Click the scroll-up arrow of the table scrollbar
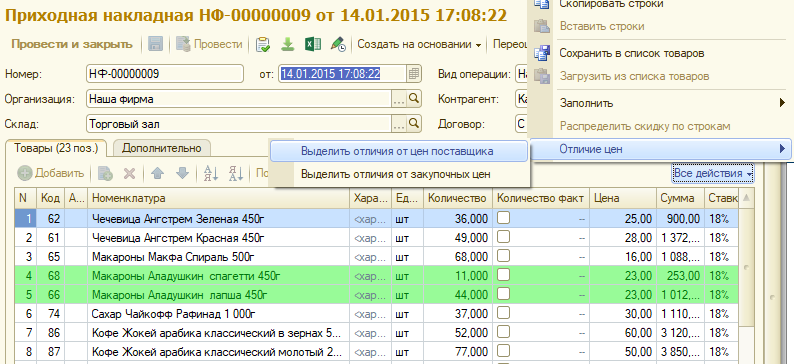794x364 pixels. [745, 198]
